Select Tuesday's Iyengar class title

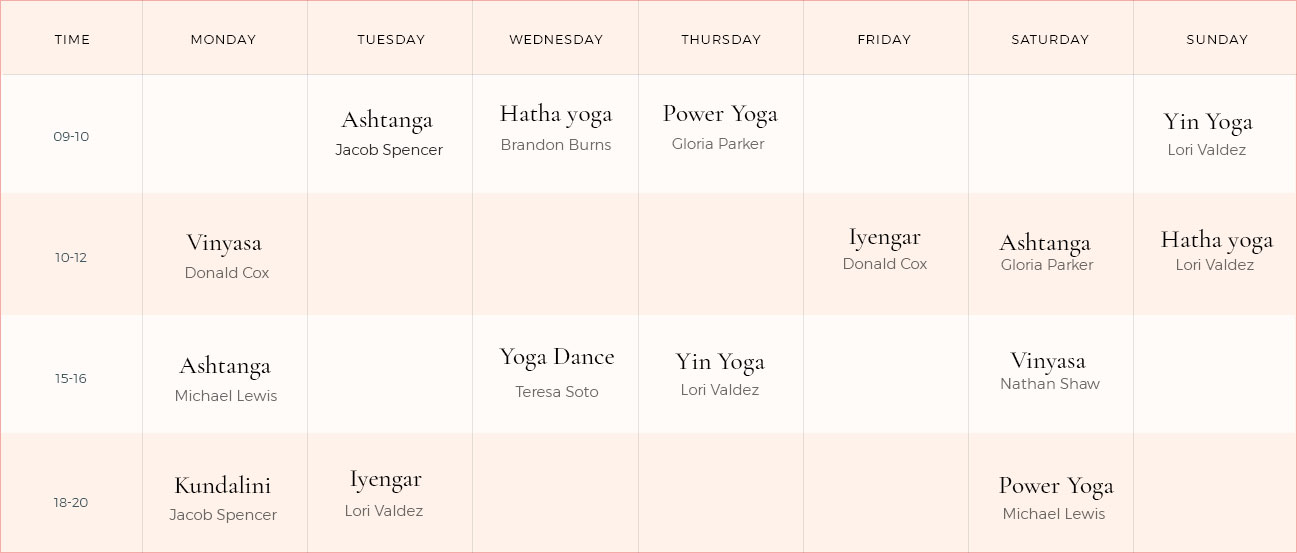(x=385, y=479)
